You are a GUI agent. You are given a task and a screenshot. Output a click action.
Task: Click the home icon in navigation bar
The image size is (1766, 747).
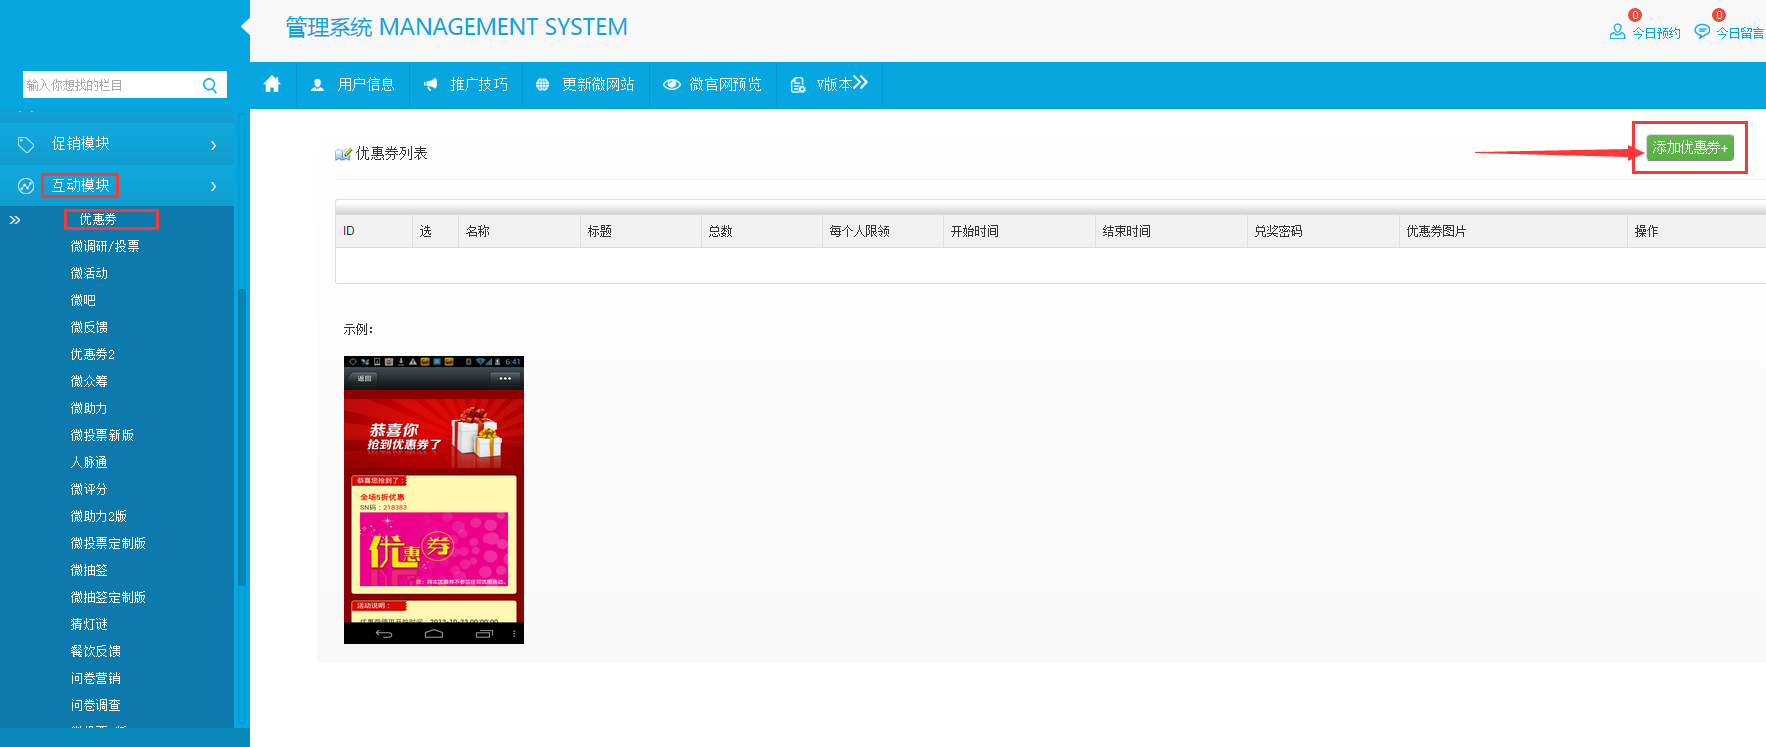tap(272, 85)
